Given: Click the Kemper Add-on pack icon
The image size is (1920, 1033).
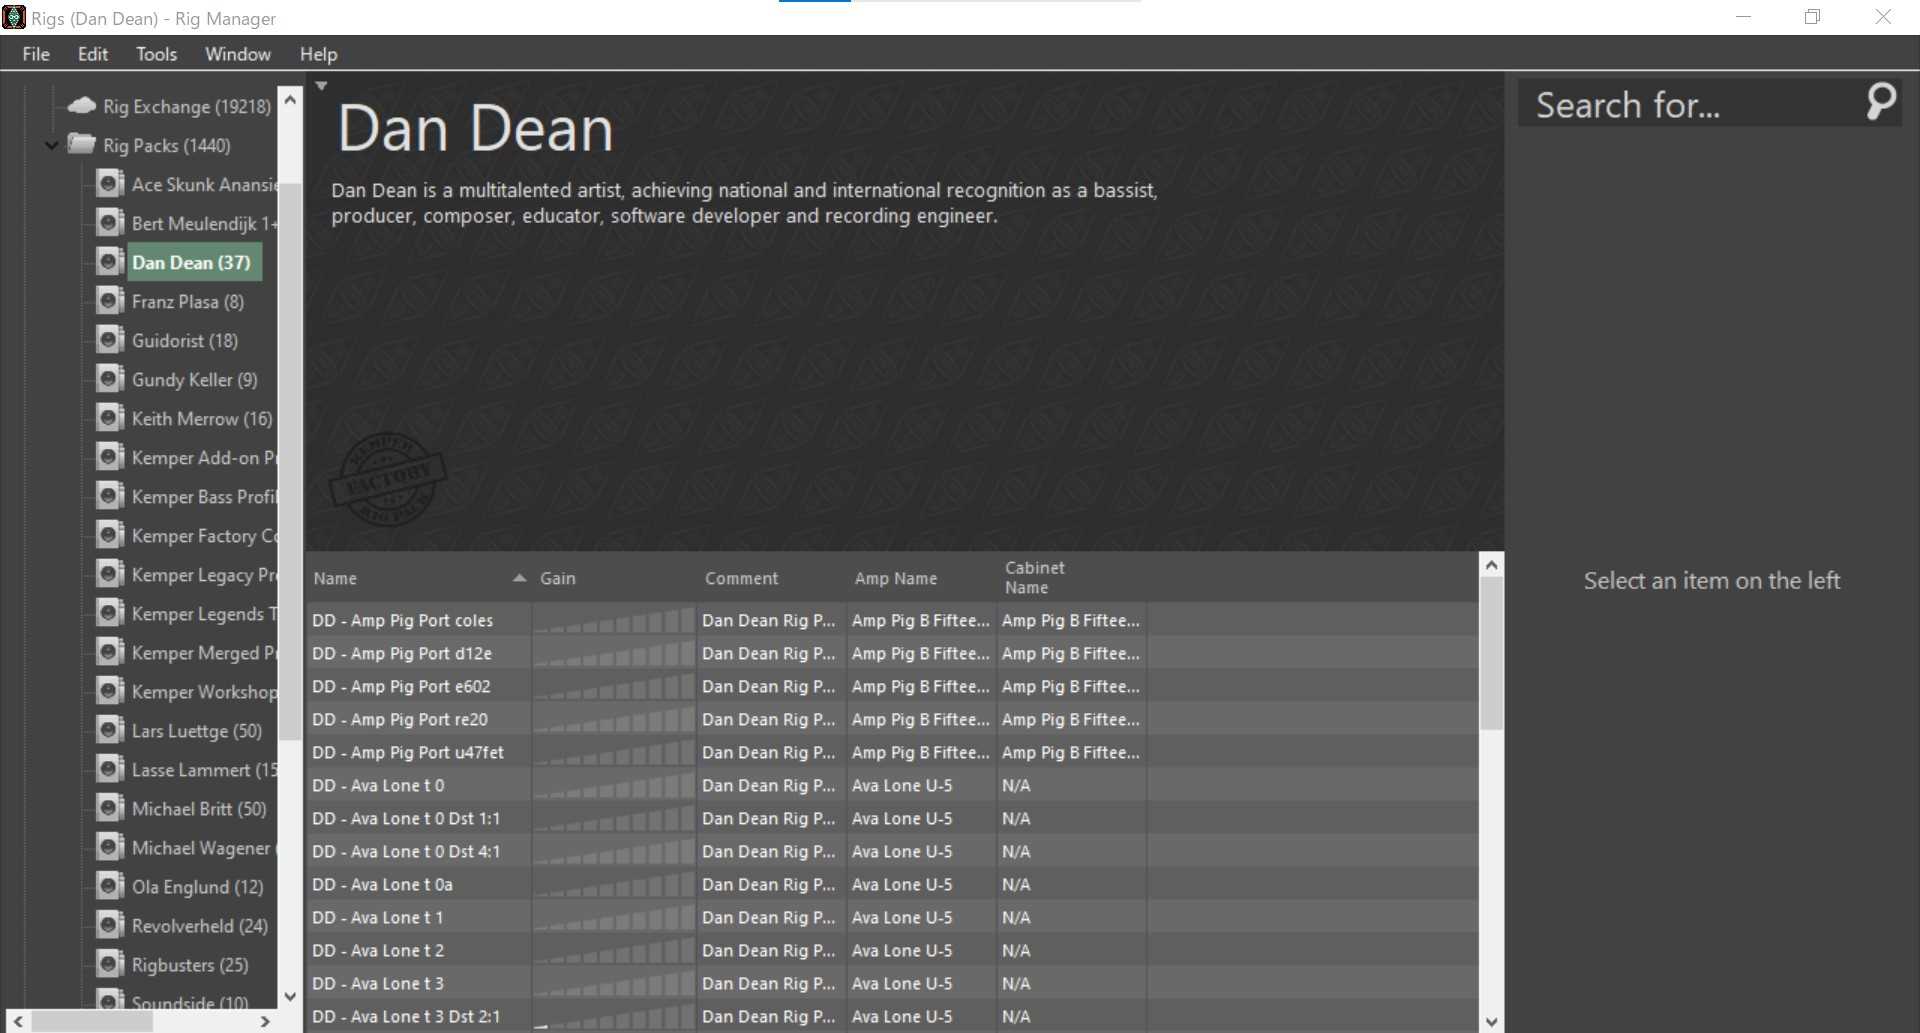Looking at the screenshot, I should [x=110, y=456].
